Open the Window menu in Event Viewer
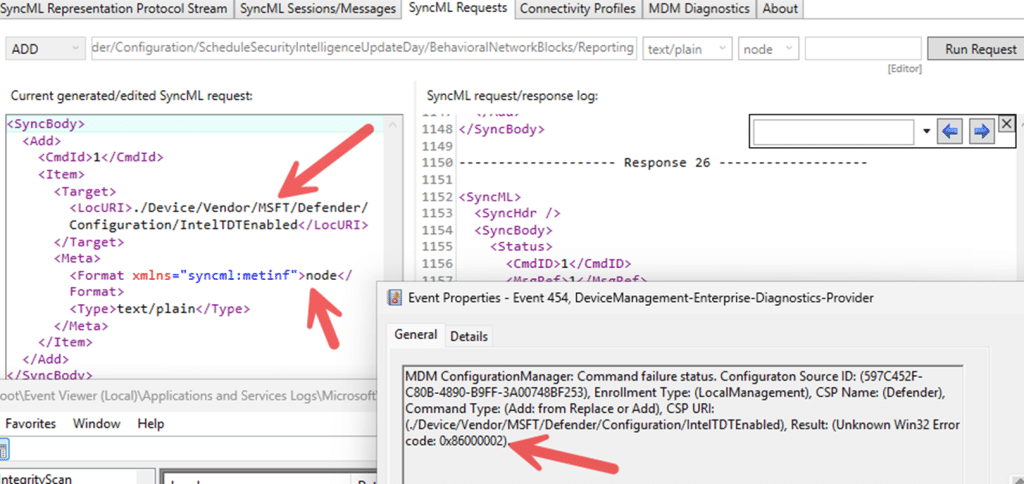 coord(96,424)
